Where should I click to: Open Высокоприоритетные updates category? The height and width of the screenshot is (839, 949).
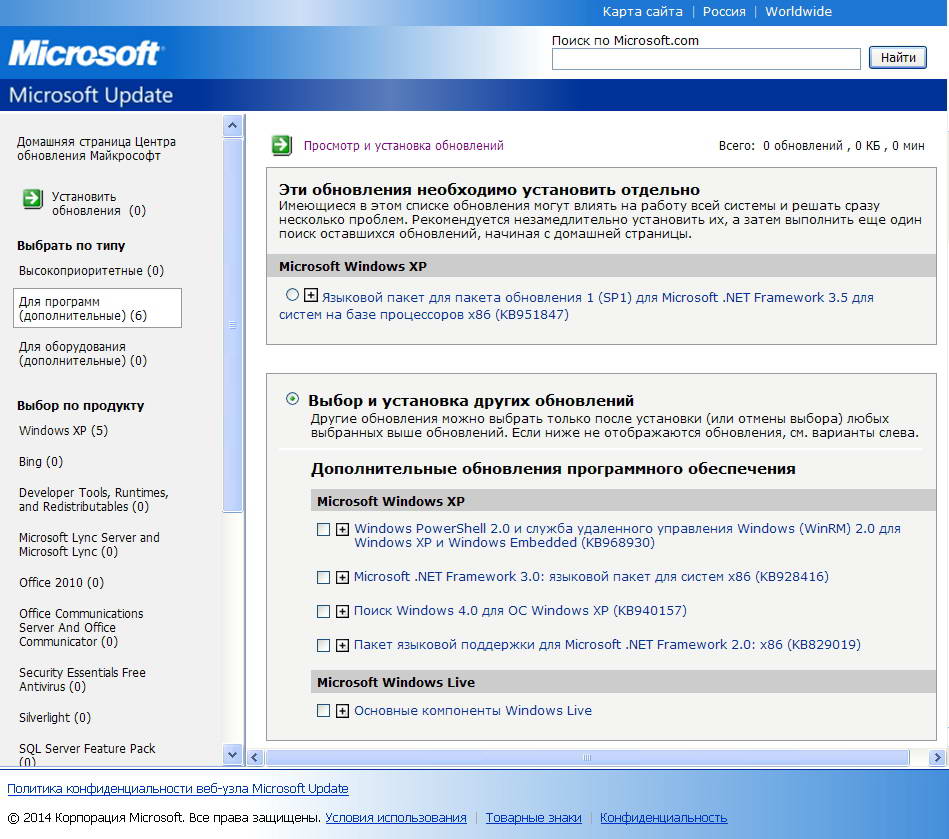tap(91, 271)
